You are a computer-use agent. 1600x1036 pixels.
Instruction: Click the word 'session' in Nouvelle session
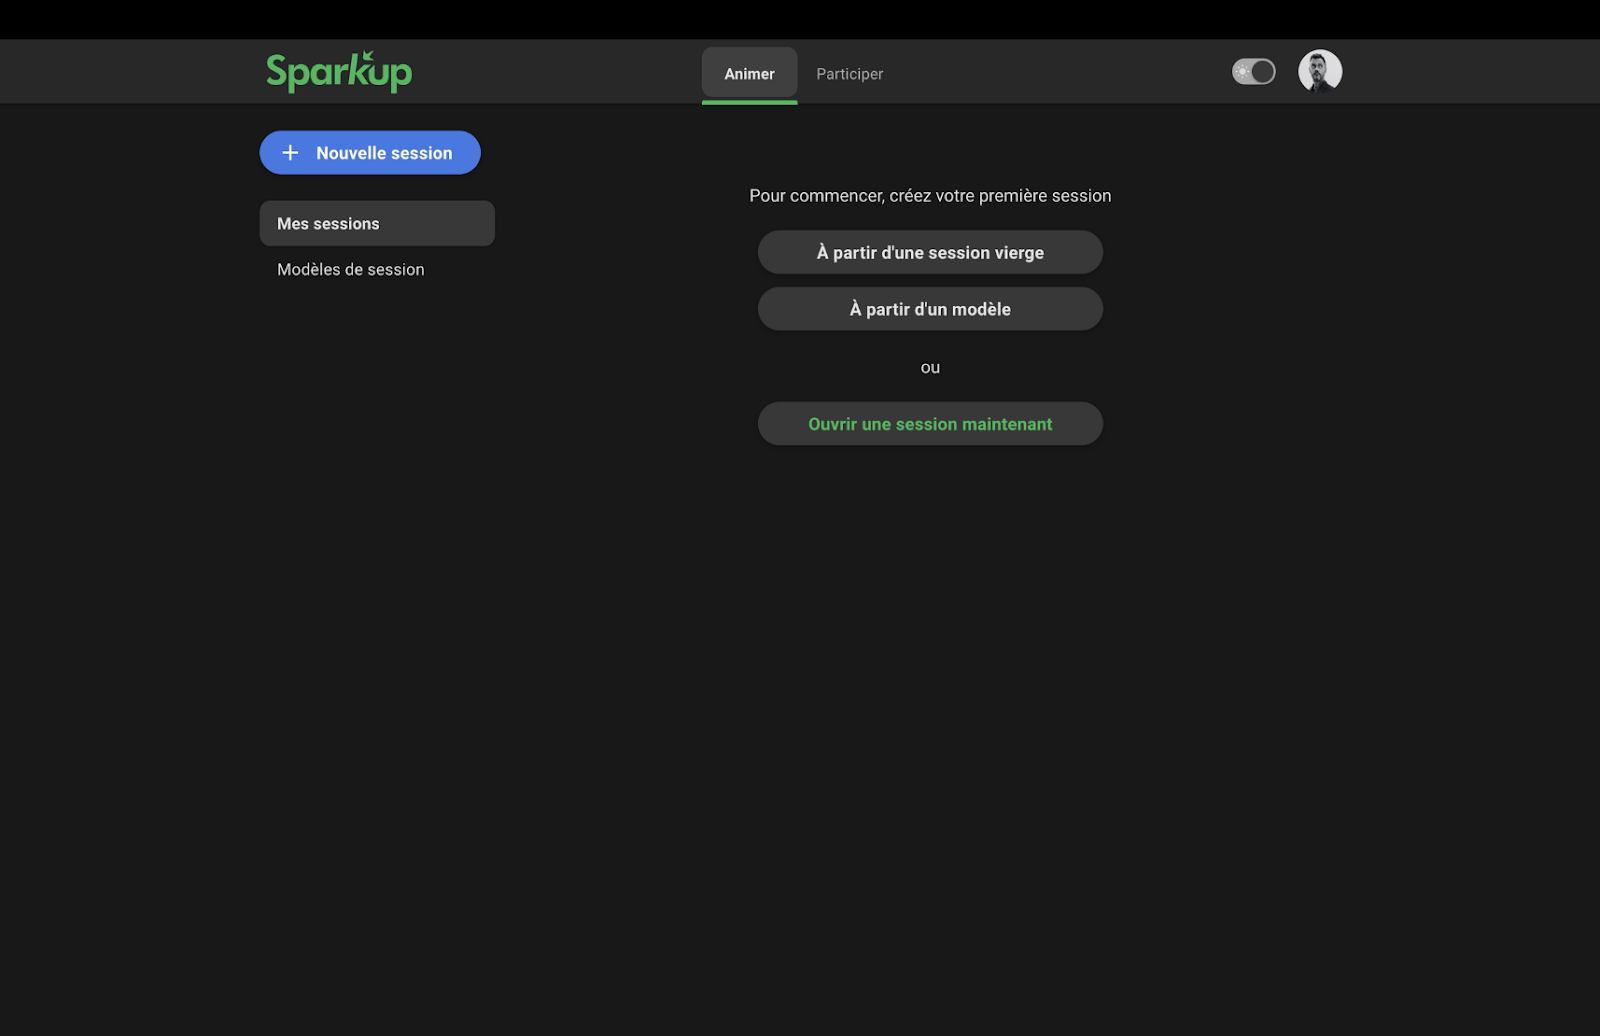pyautogui.click(x=422, y=153)
